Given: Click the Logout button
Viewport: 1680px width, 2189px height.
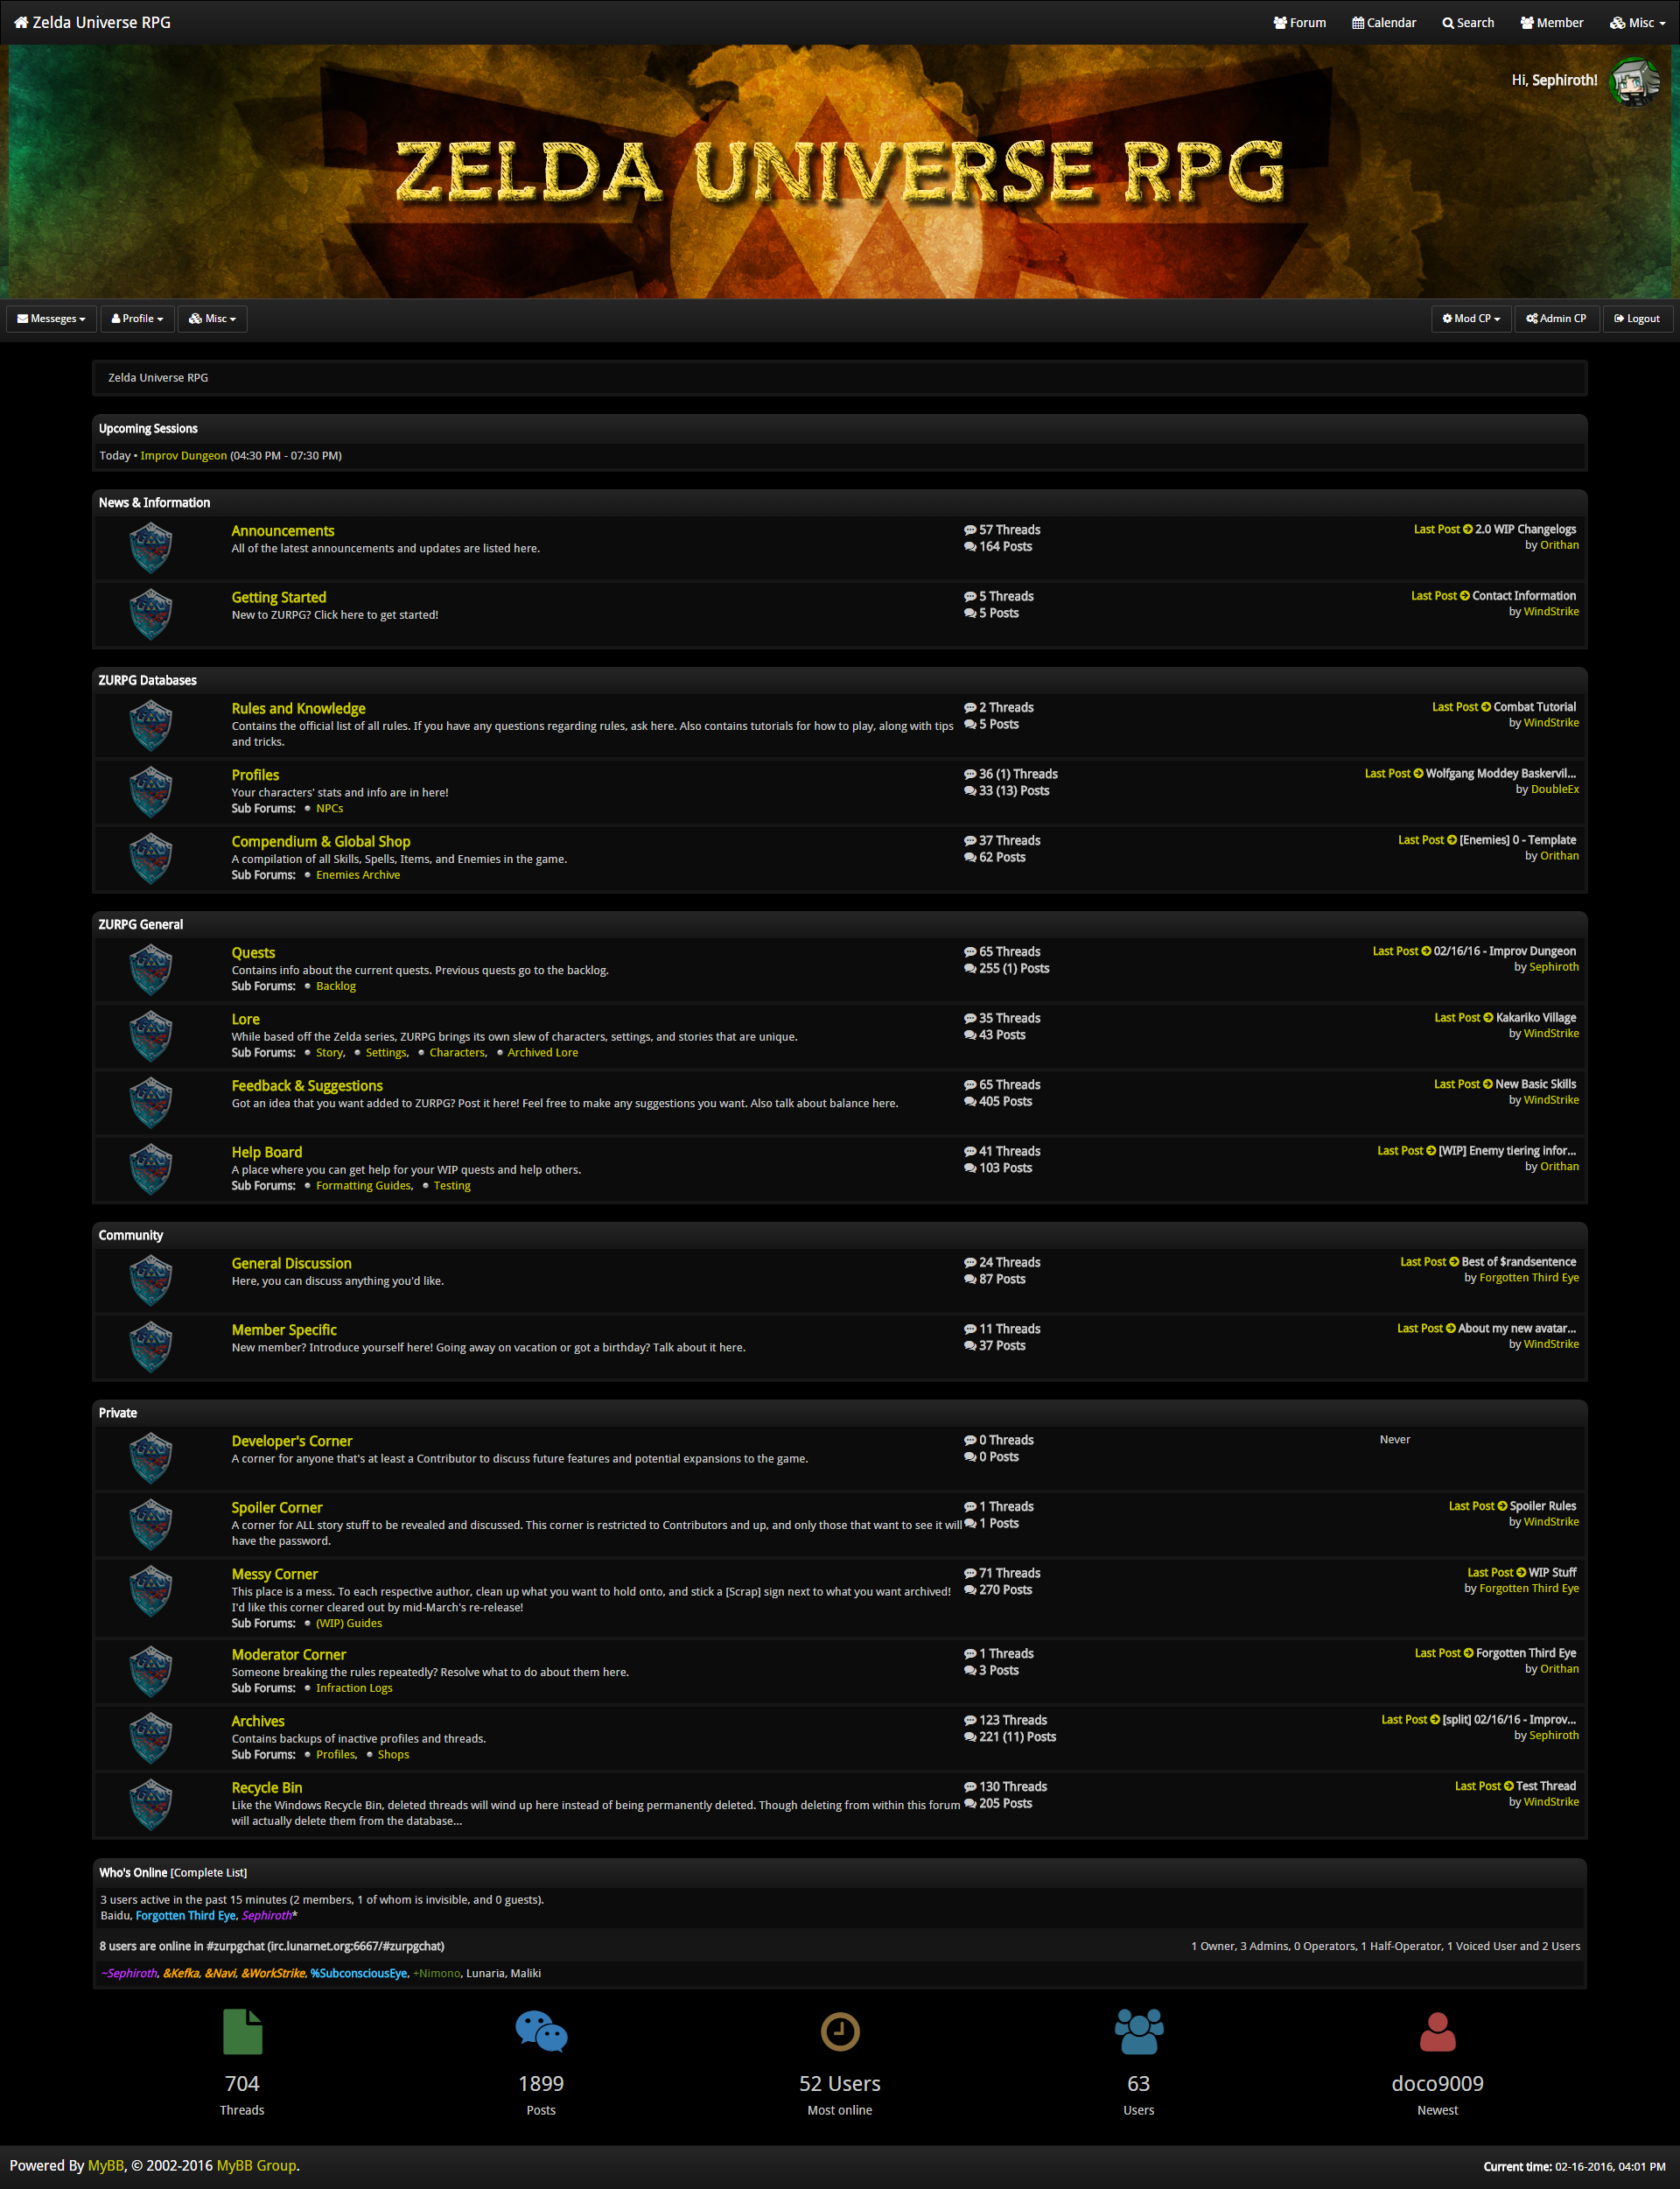Looking at the screenshot, I should pyautogui.click(x=1637, y=319).
